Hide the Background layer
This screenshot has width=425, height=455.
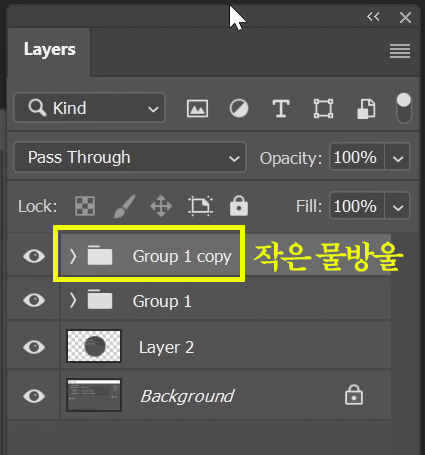click(x=34, y=396)
